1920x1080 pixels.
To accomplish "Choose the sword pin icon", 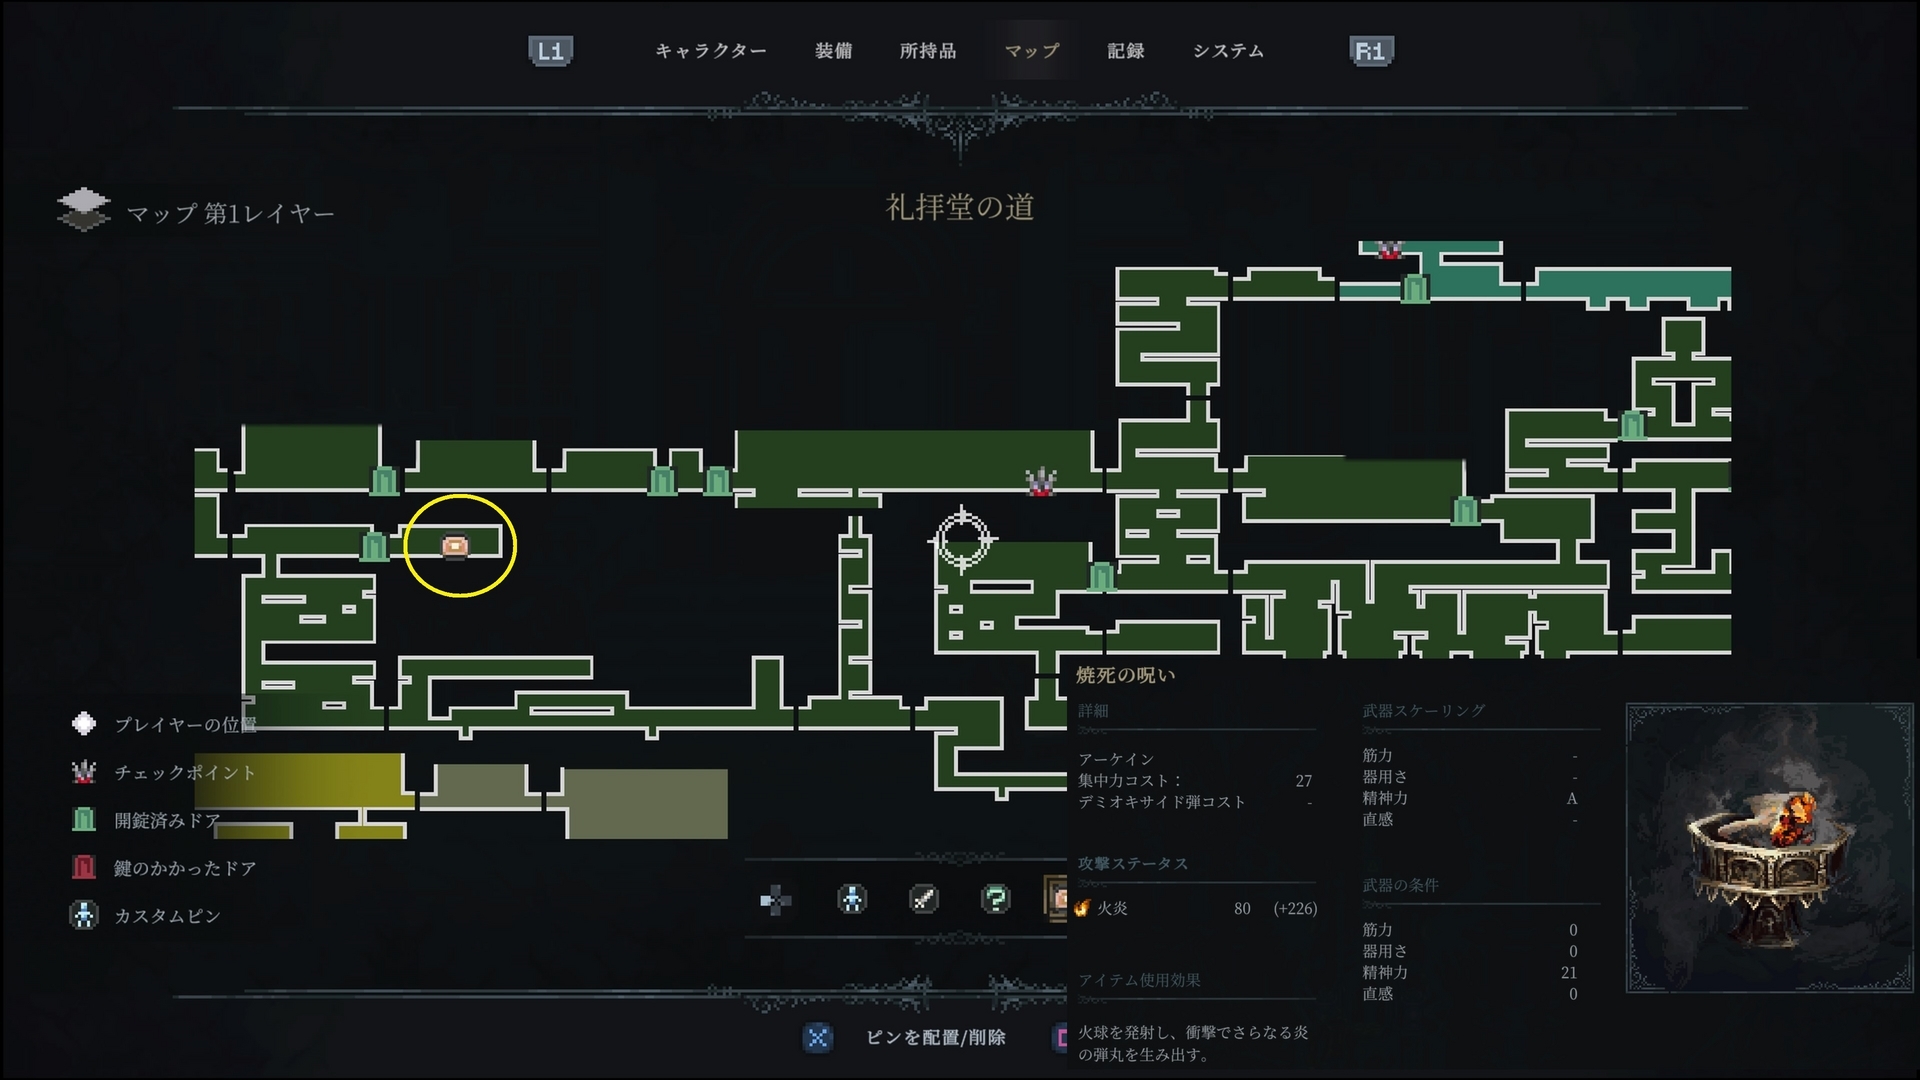I will [924, 899].
